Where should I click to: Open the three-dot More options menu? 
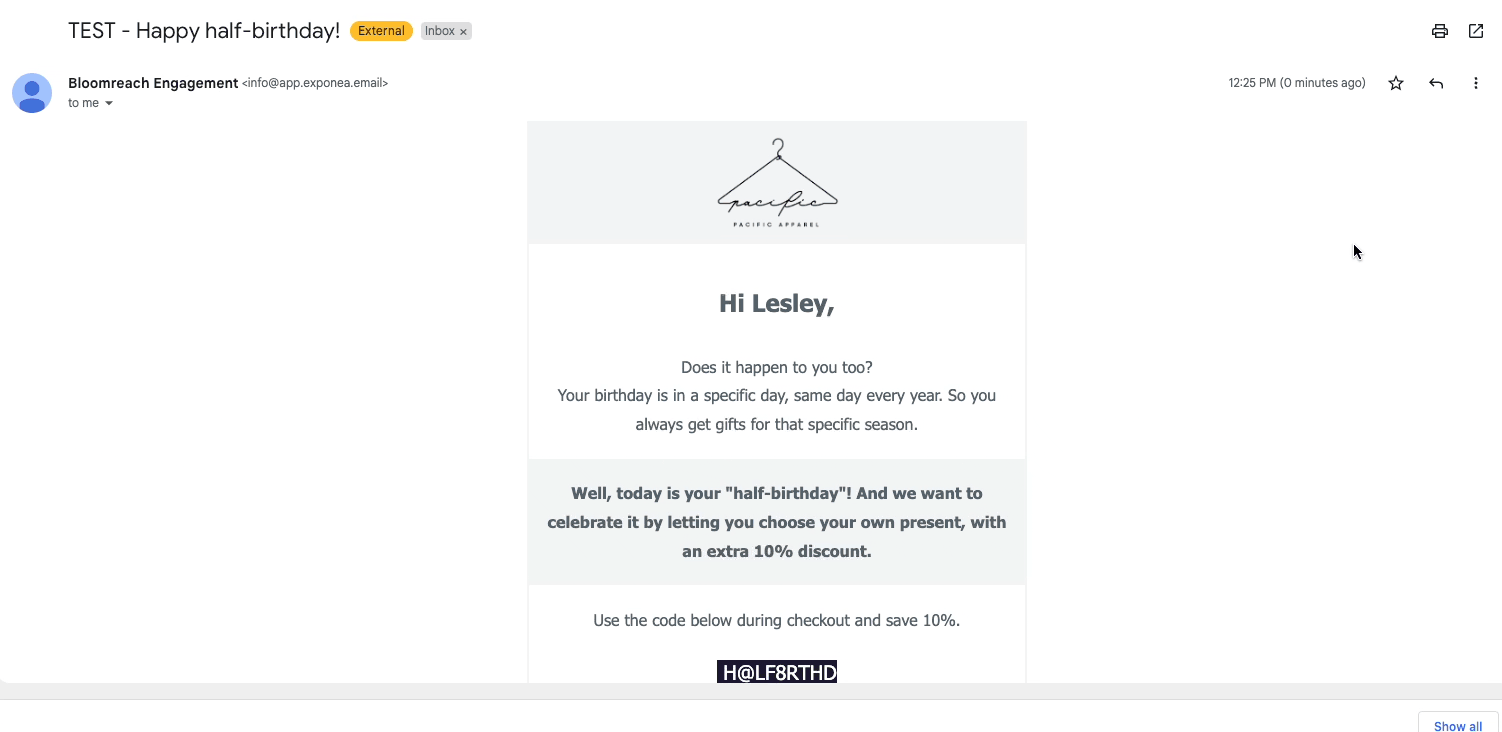[1476, 84]
